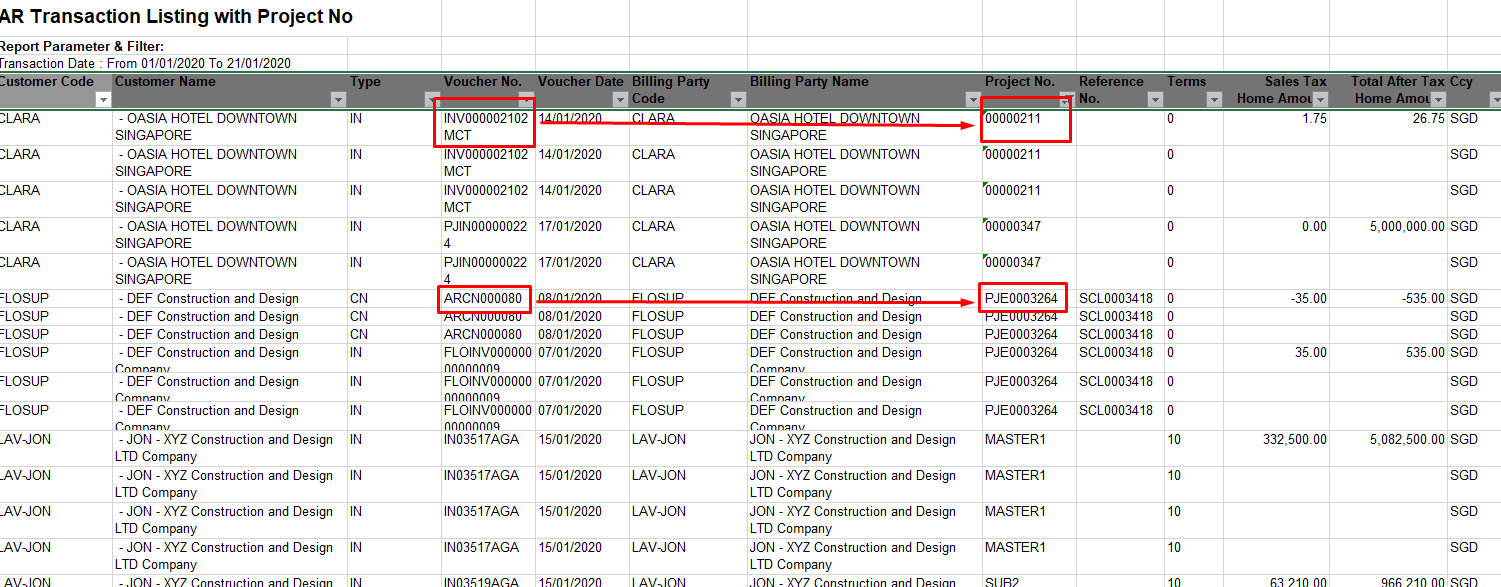The height and width of the screenshot is (587, 1501).
Task: Select the voucher cell INV000002102MCT
Action: pos(483,126)
